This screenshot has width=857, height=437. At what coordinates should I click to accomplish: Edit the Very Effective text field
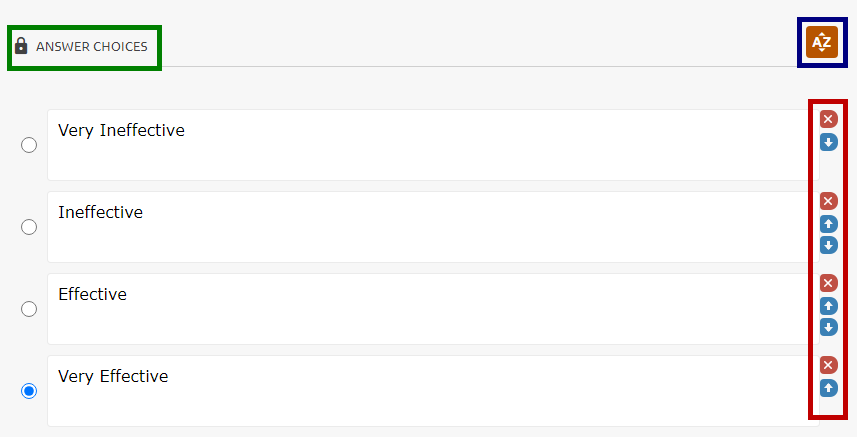[x=433, y=391]
